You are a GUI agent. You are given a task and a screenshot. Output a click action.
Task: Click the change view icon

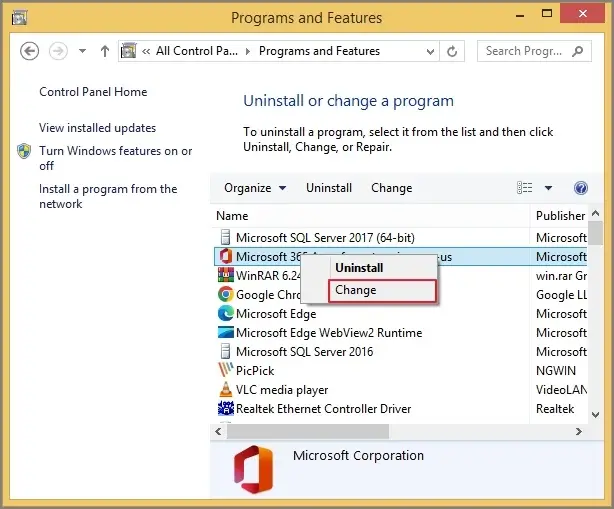[525, 188]
